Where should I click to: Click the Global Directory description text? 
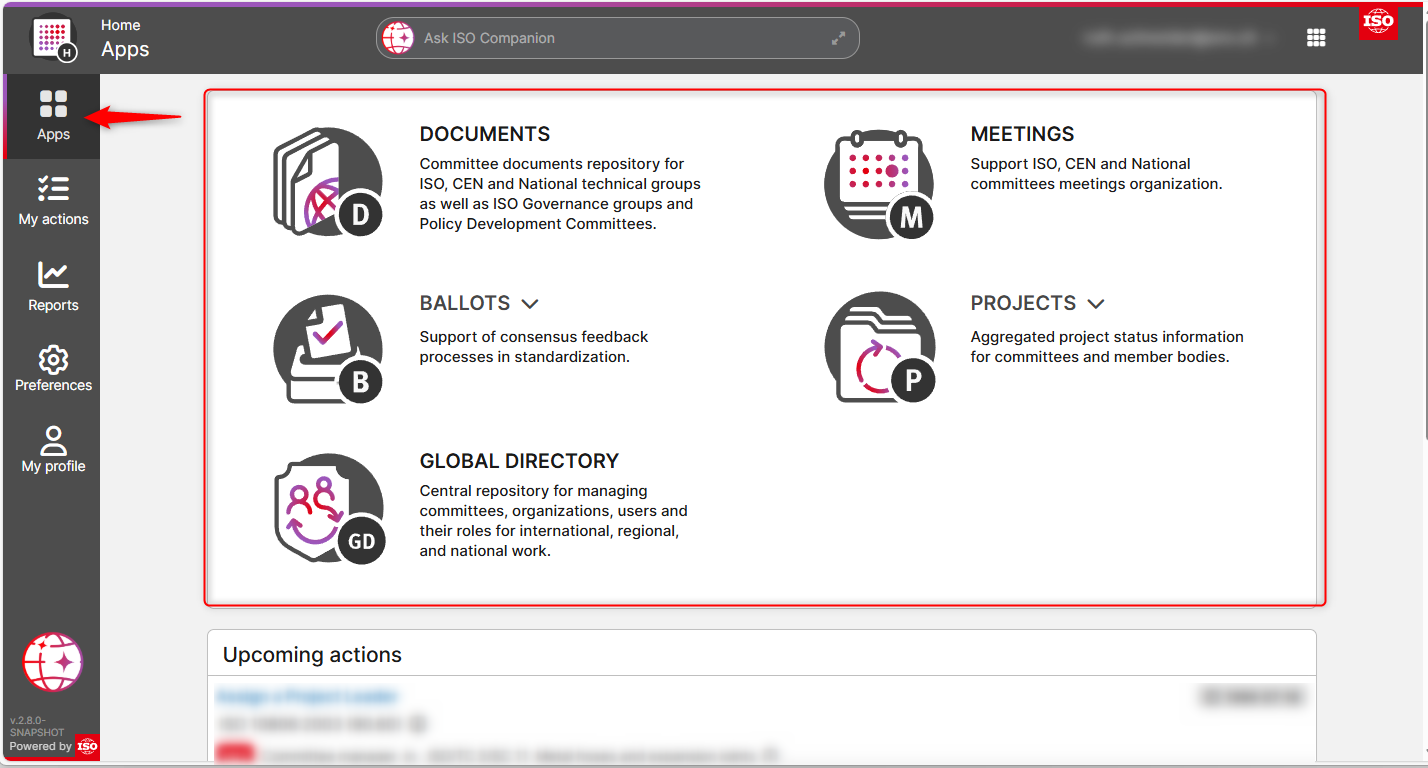pyautogui.click(x=554, y=521)
